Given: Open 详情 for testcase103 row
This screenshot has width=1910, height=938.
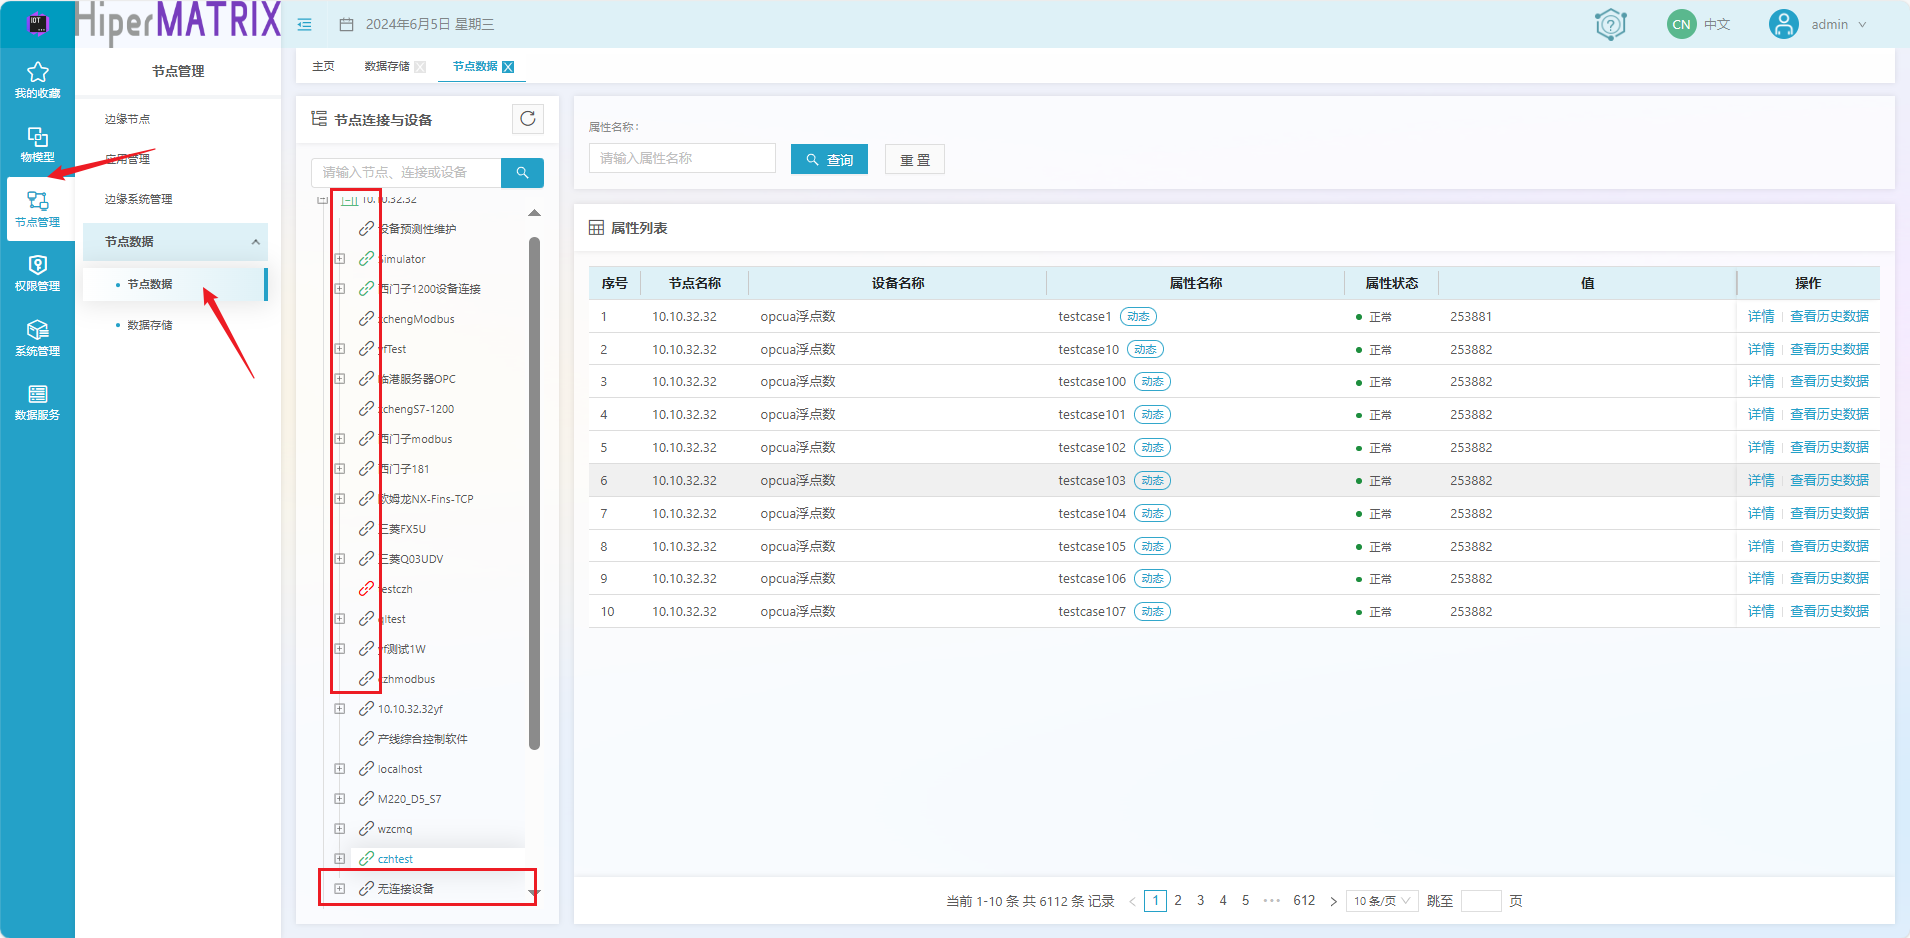Looking at the screenshot, I should (1761, 481).
